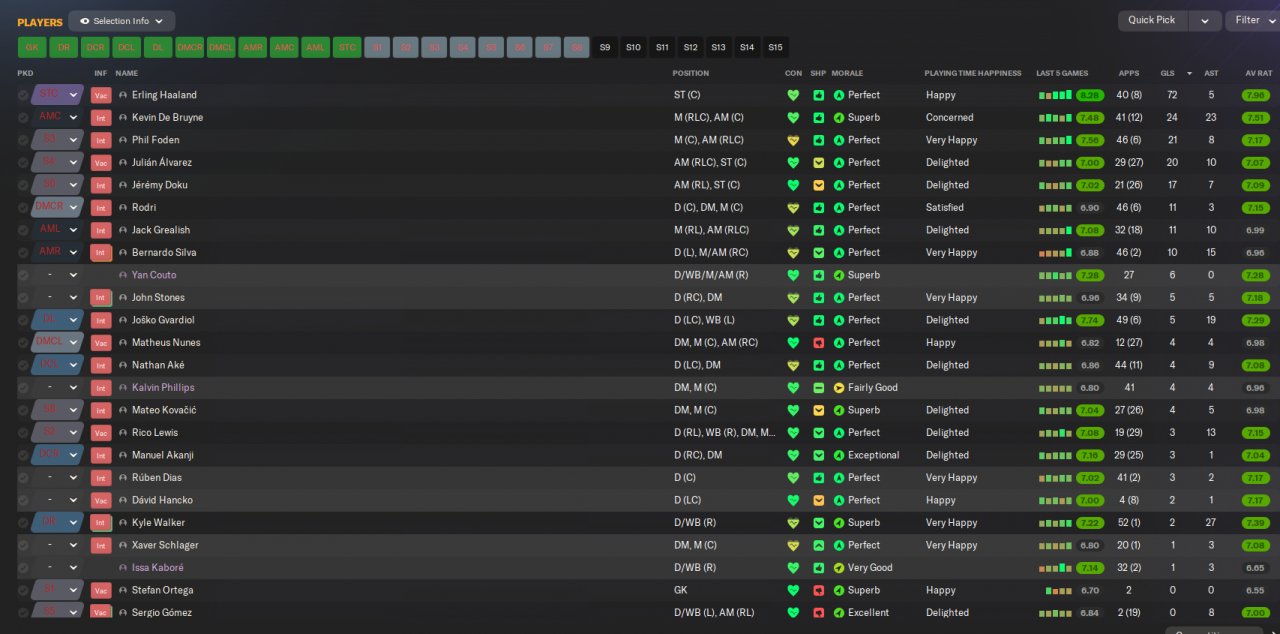Toggle picked checkbox for Rúben Dias

pyautogui.click(x=23, y=477)
